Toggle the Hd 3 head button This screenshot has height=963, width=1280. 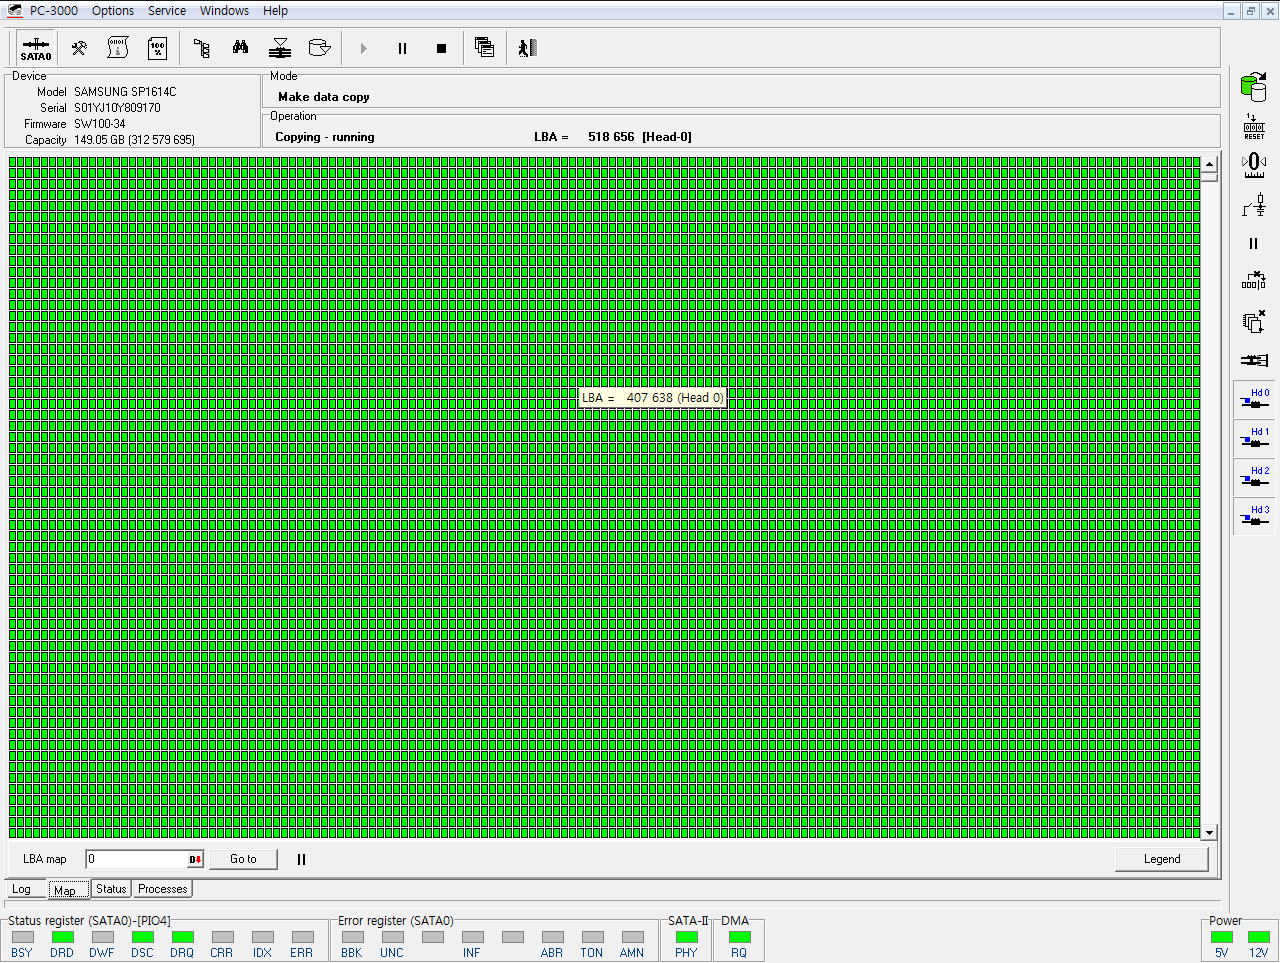[1253, 516]
